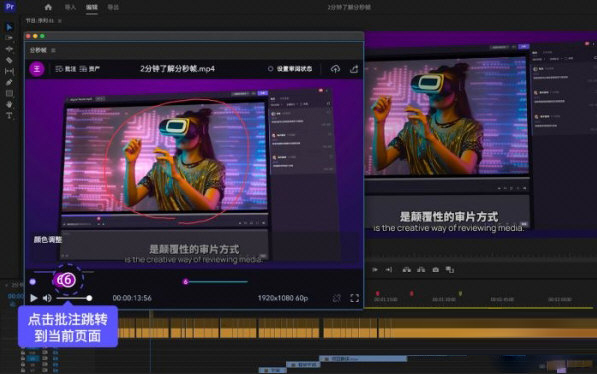The height and width of the screenshot is (374, 597).
Task: Click the Lift button in program monitor
Action: 407,270
